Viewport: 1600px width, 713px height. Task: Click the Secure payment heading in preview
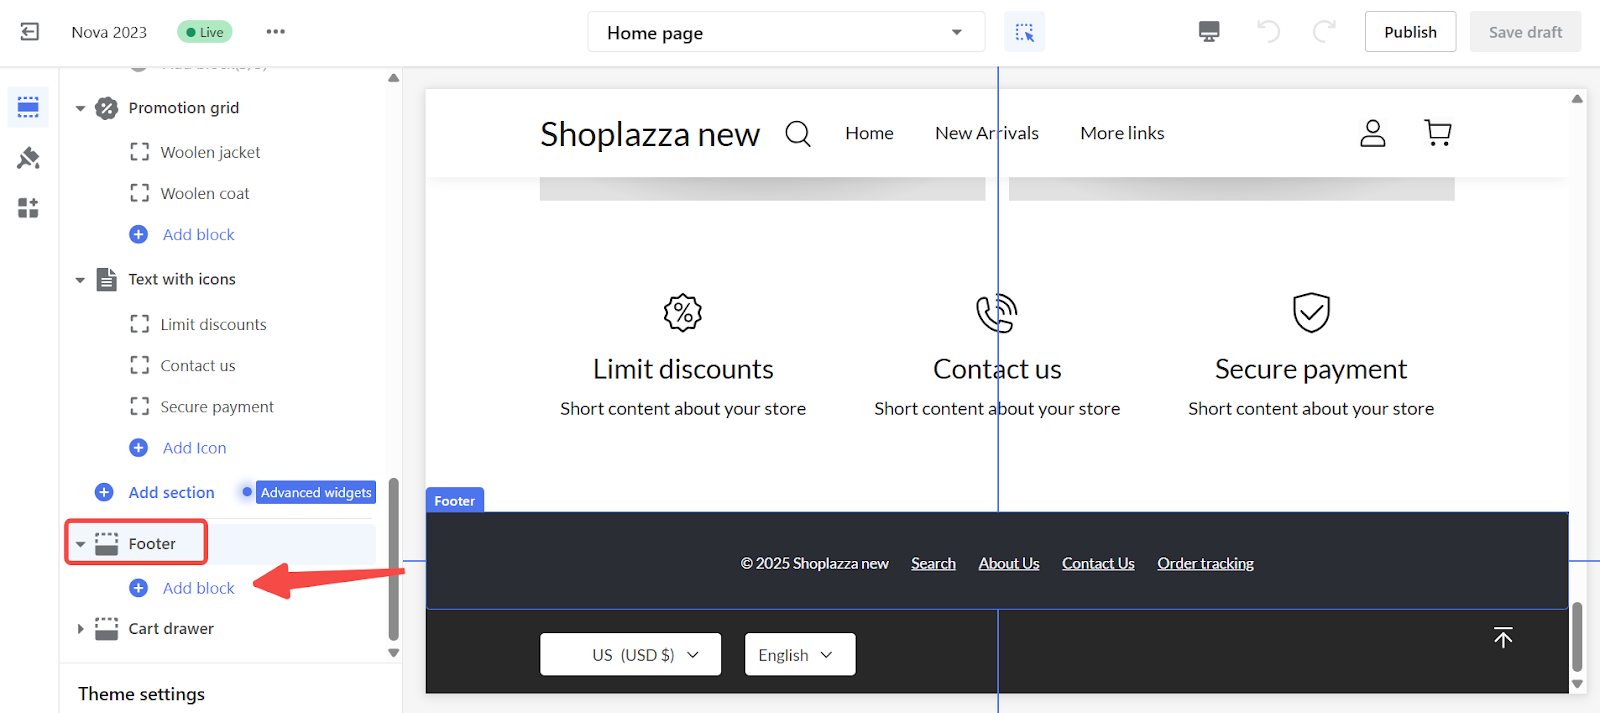coord(1311,369)
